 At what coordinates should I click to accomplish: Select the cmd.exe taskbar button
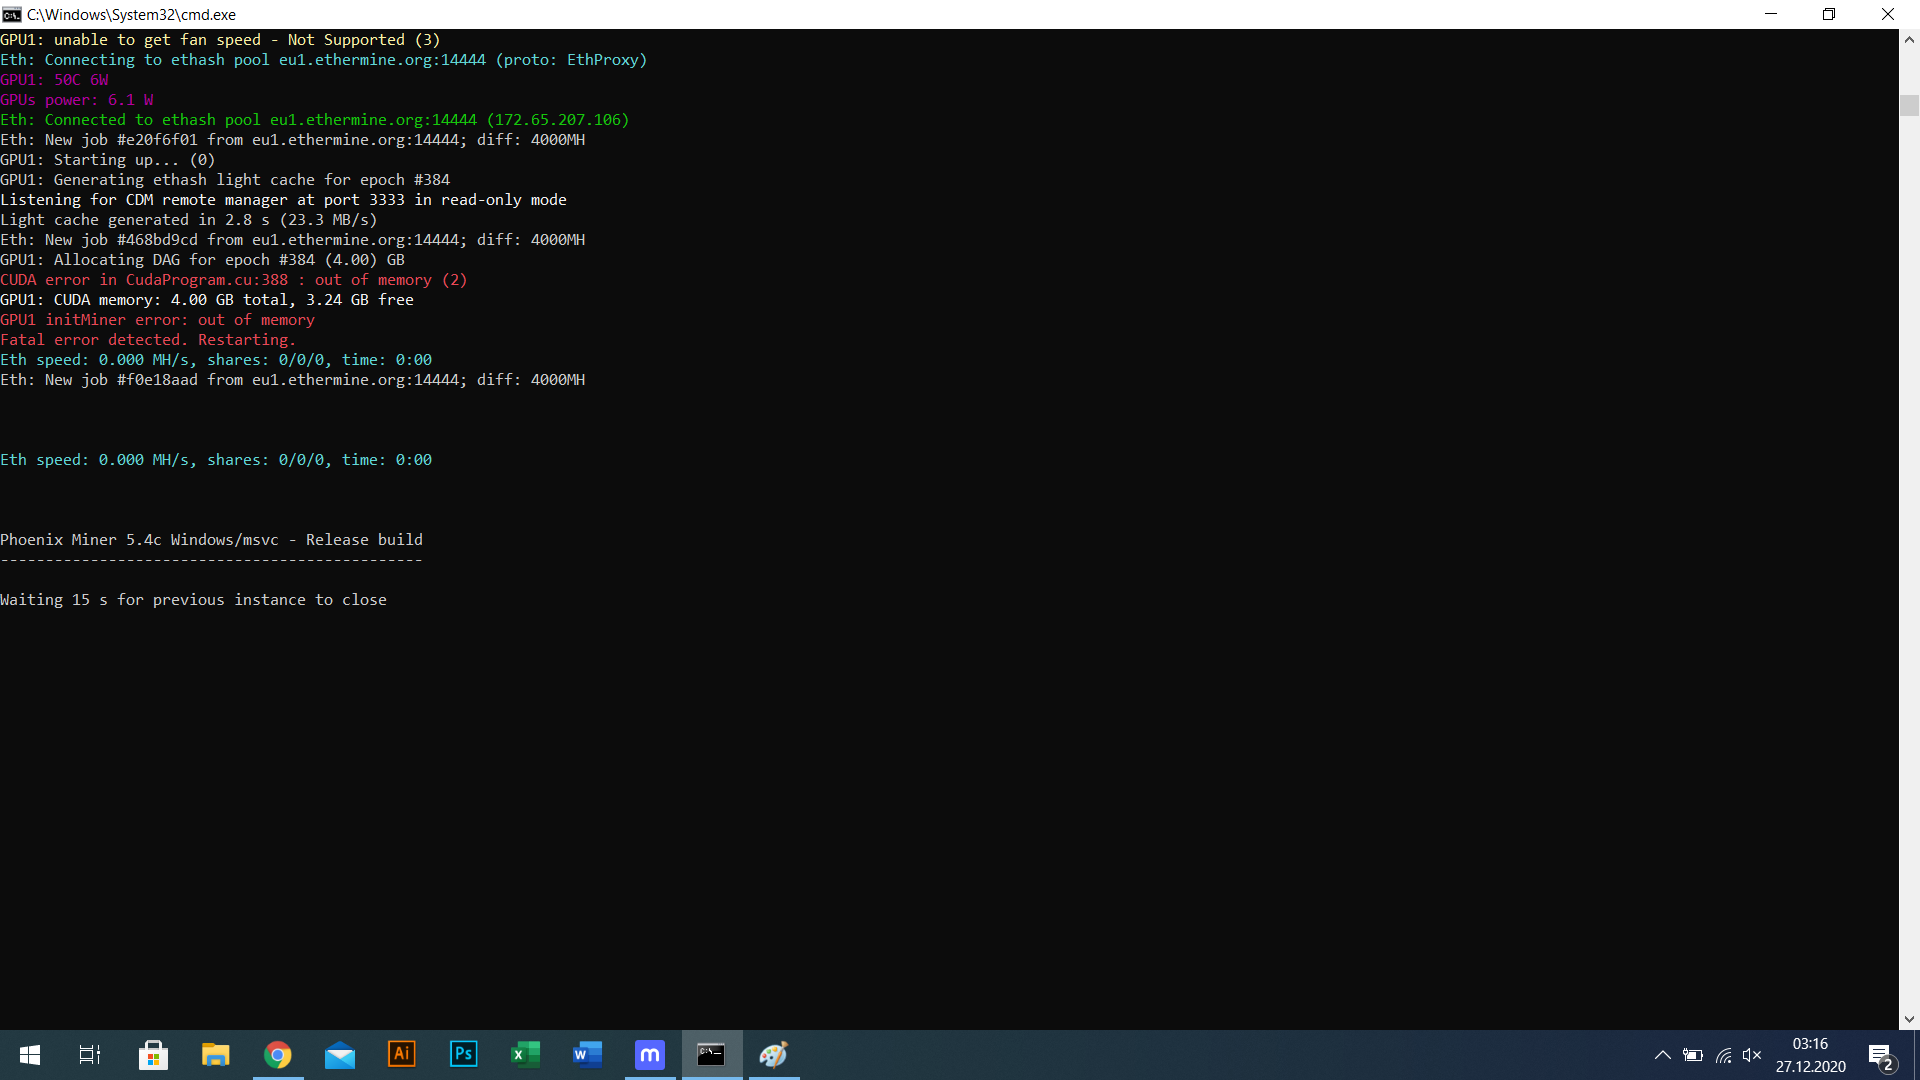click(x=712, y=1055)
